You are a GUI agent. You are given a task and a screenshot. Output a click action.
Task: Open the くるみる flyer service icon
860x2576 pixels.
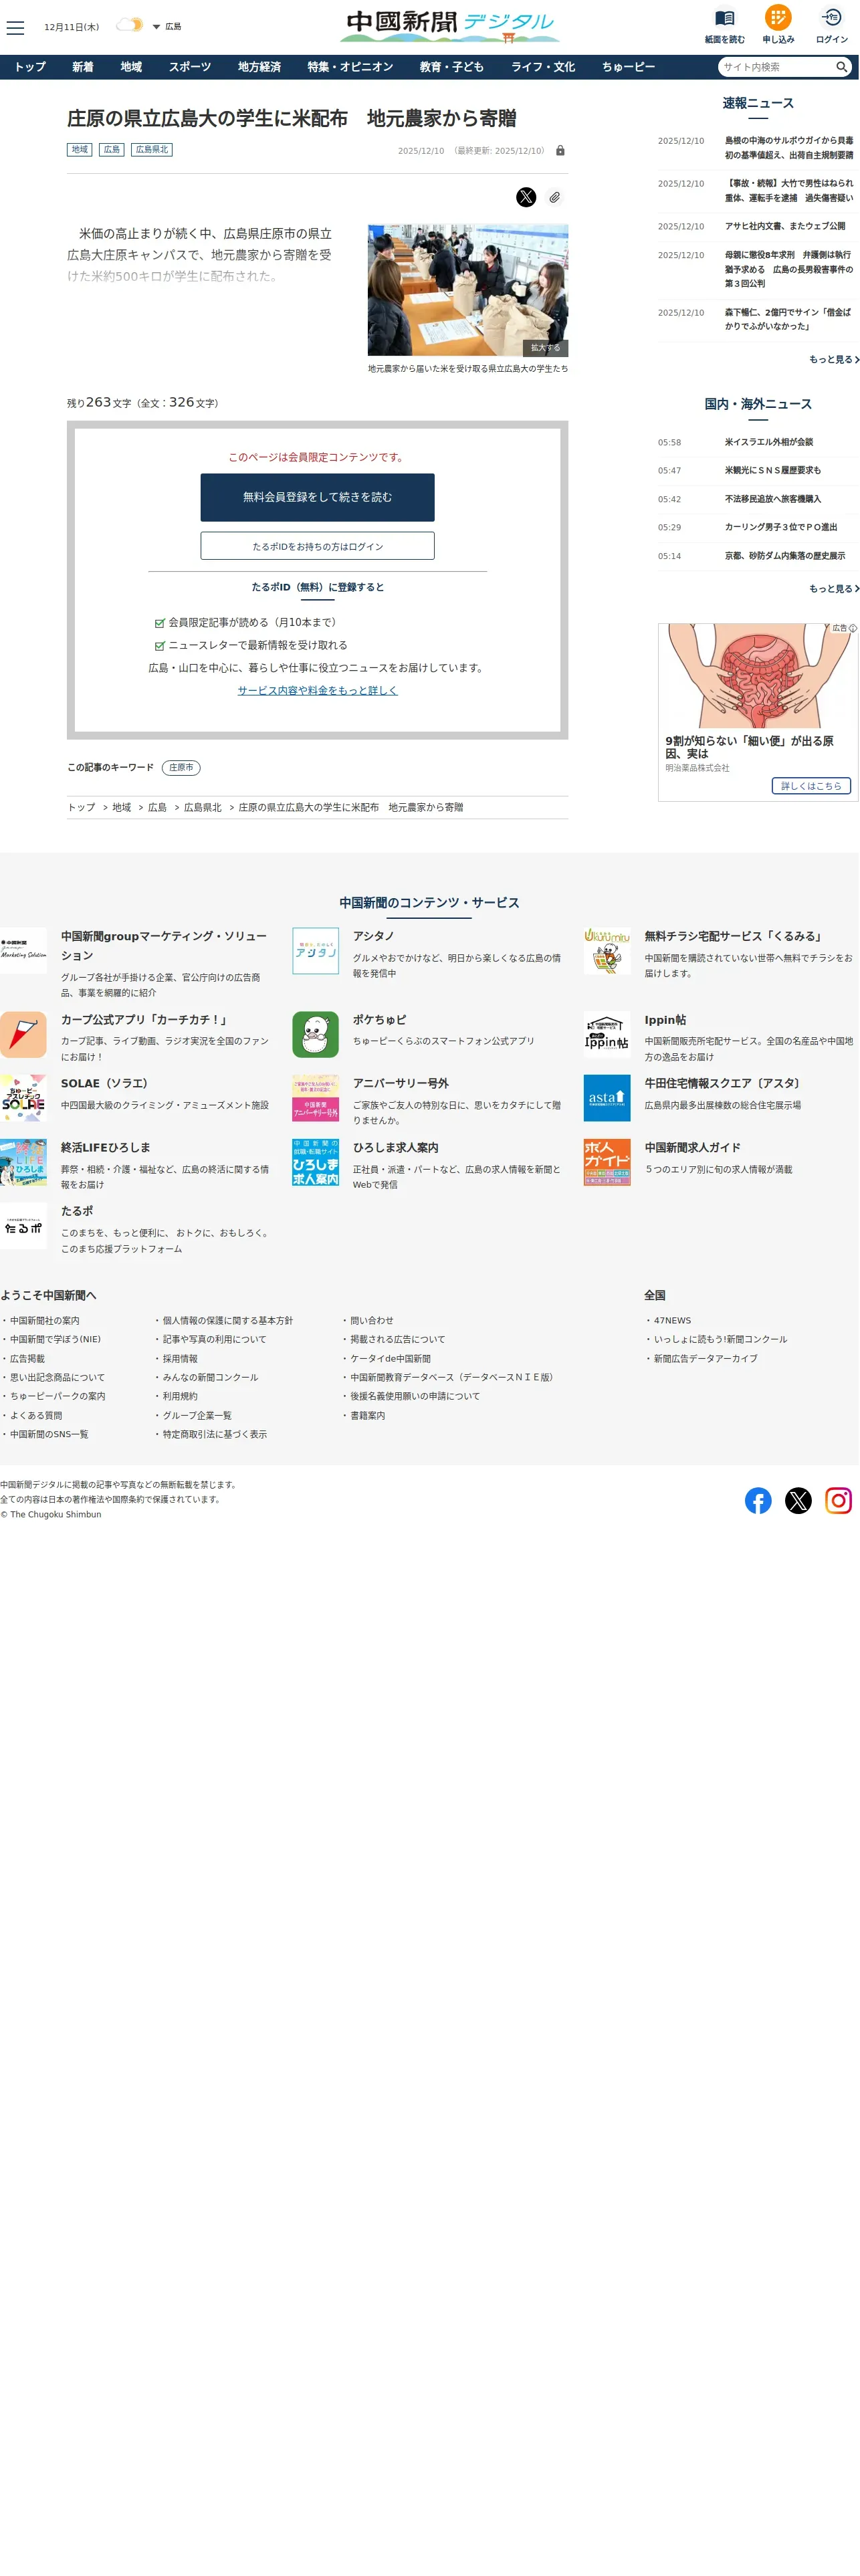point(607,951)
